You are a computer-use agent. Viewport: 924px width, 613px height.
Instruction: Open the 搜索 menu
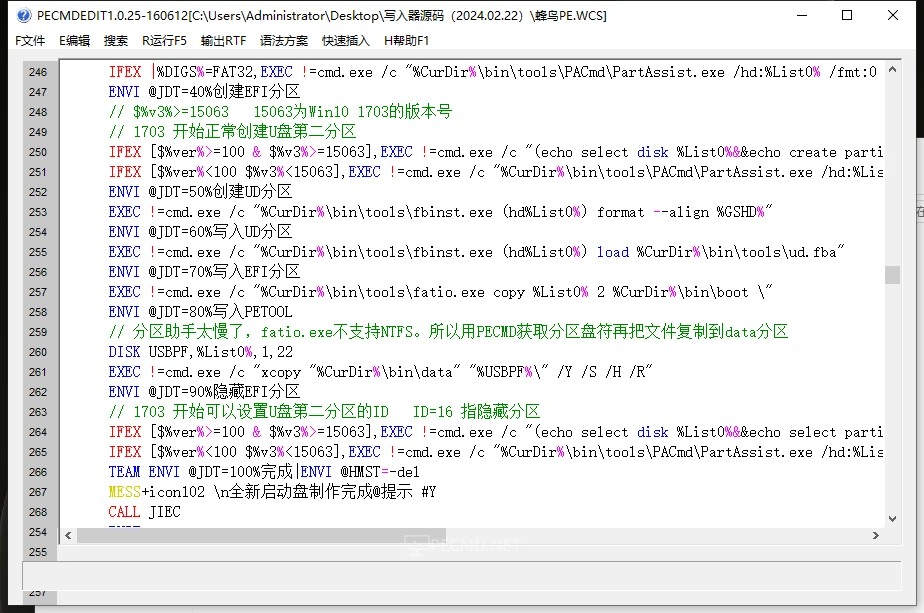pyautogui.click(x=116, y=40)
